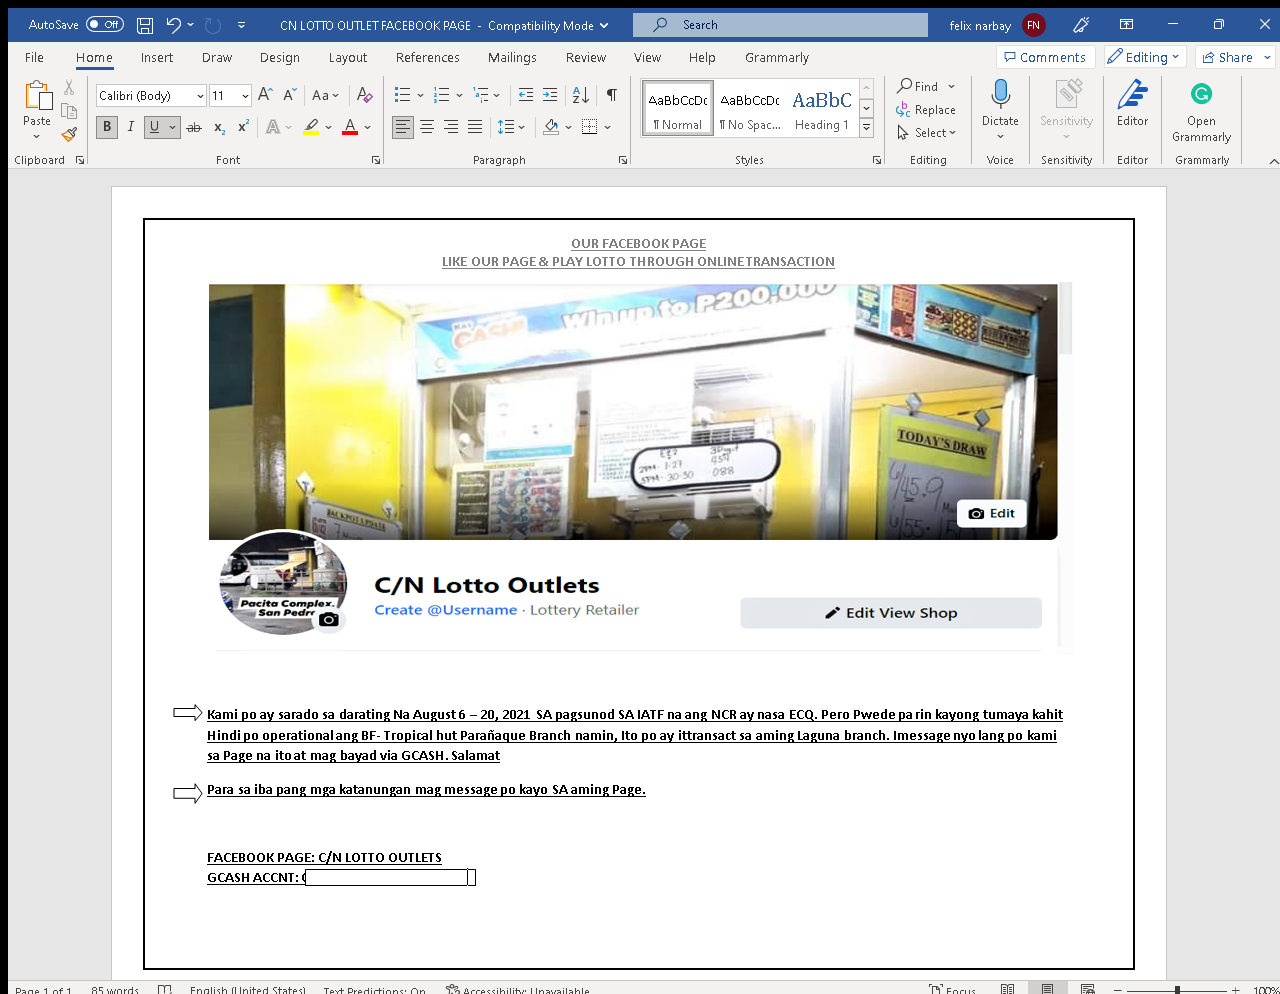
Task: Open the Editor pane
Action: 1132,104
